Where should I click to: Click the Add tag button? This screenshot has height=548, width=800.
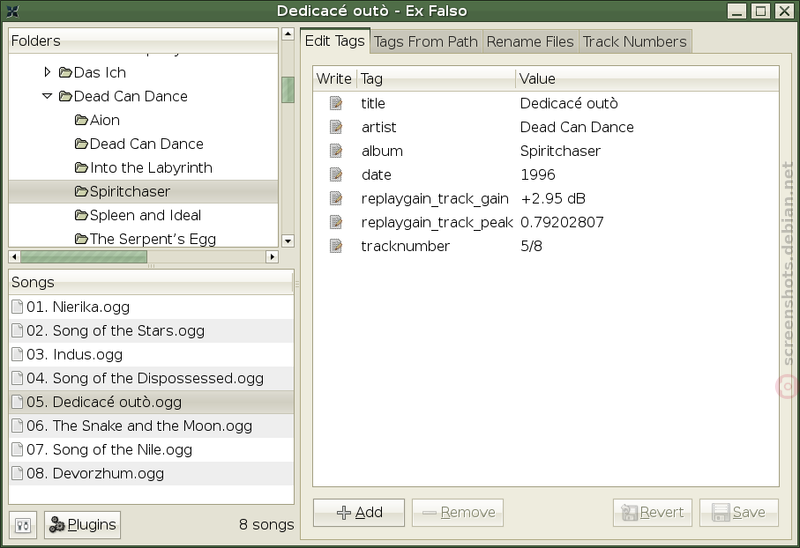[x=359, y=512]
